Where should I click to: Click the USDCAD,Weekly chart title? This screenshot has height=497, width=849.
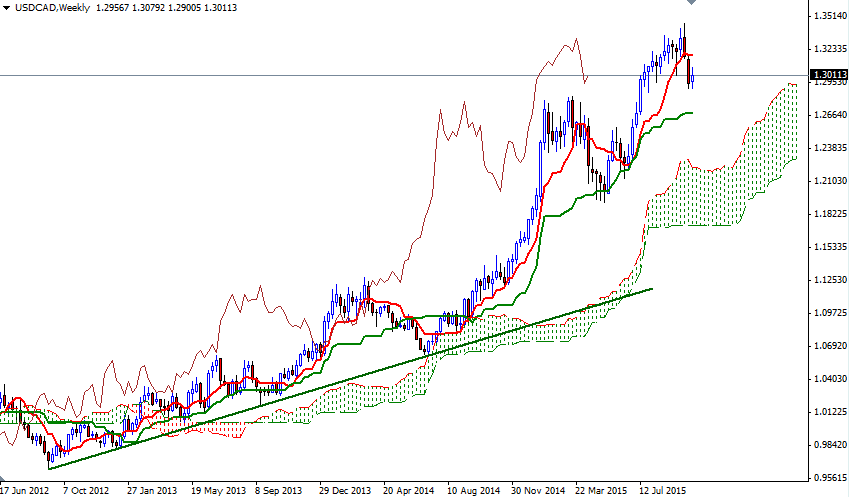[x=48, y=9]
